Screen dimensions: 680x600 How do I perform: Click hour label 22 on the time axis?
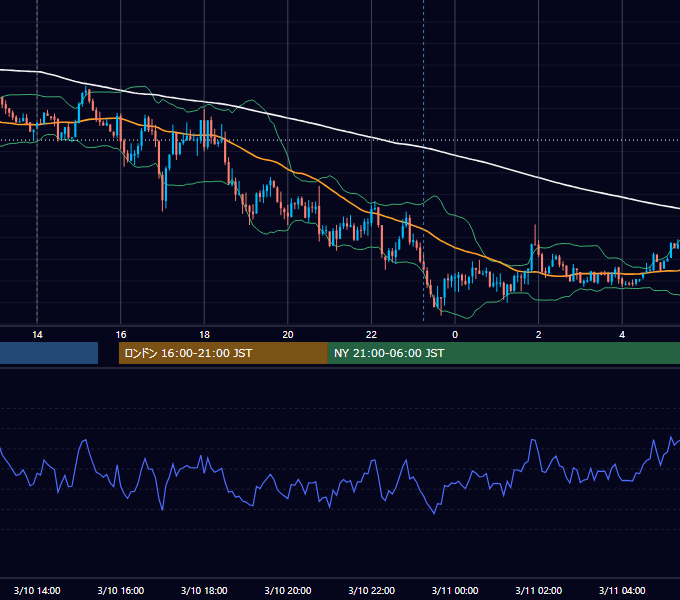371,335
